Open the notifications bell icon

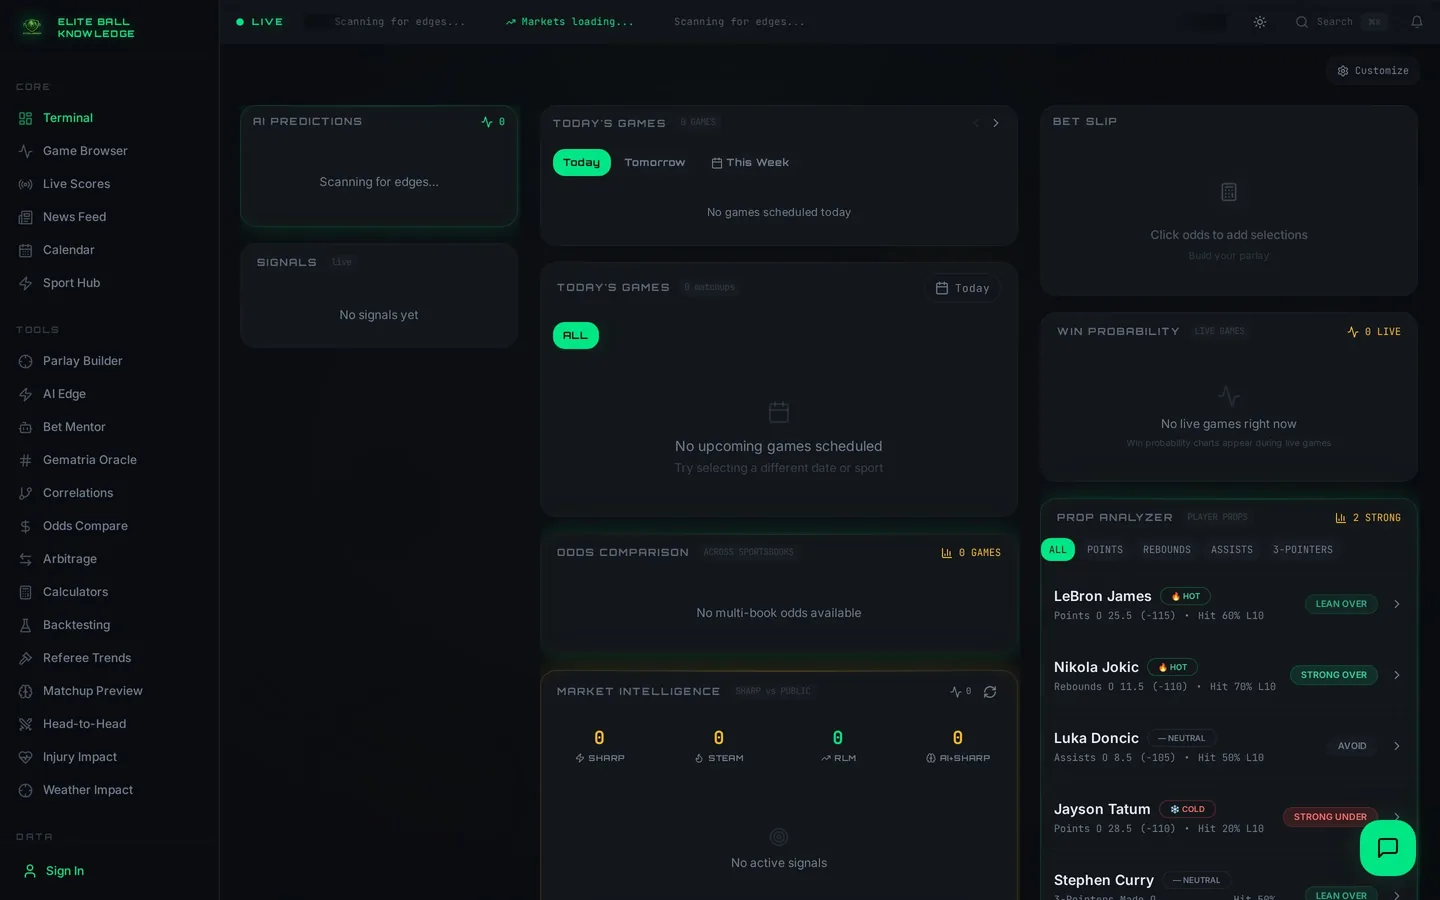pos(1417,22)
